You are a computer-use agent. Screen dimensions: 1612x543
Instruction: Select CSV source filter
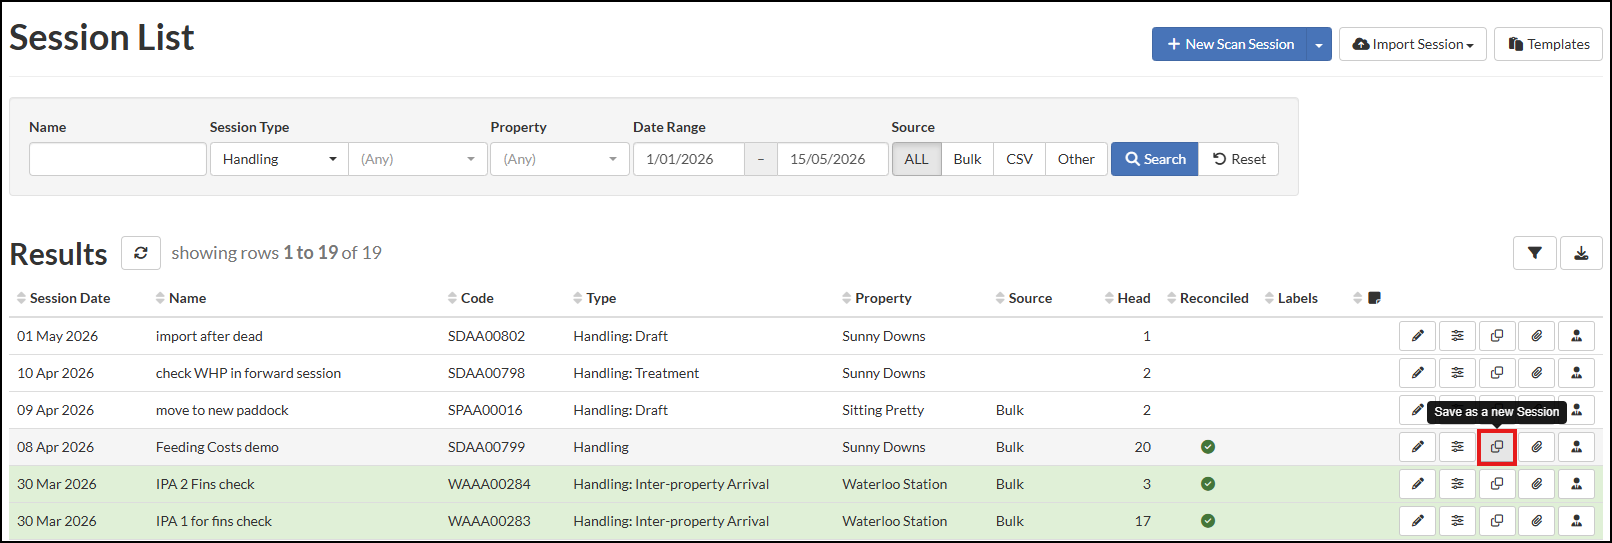point(1019,159)
